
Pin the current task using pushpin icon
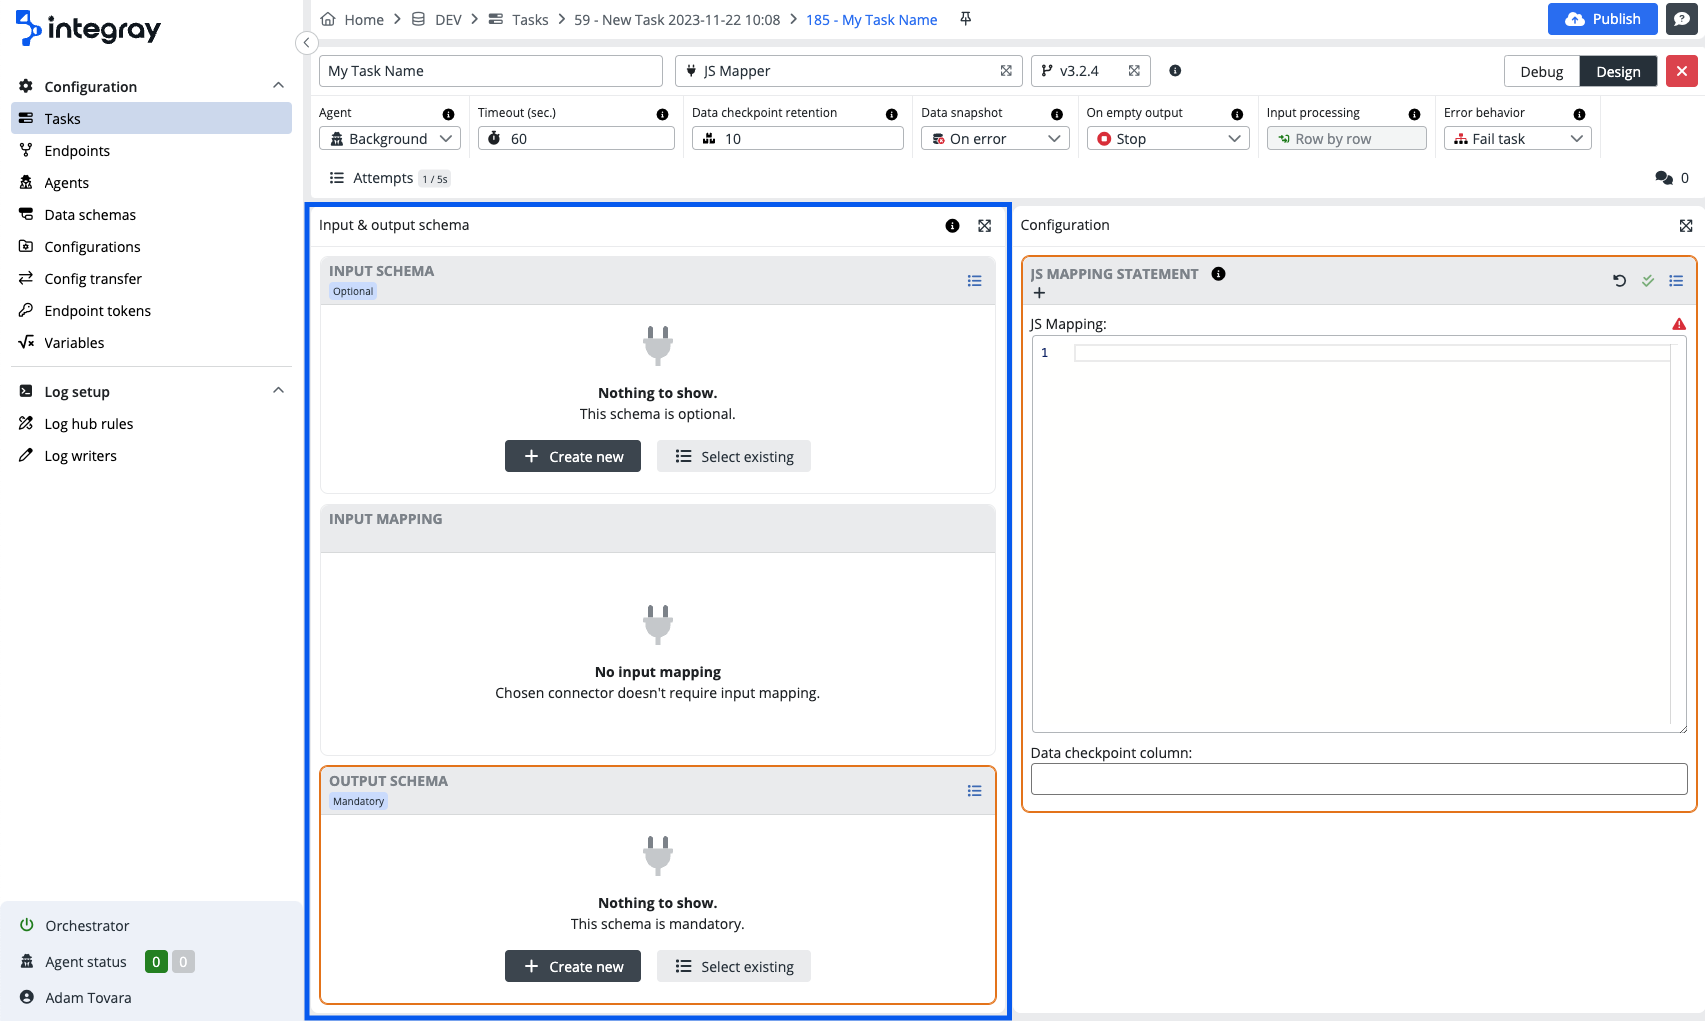965,19
